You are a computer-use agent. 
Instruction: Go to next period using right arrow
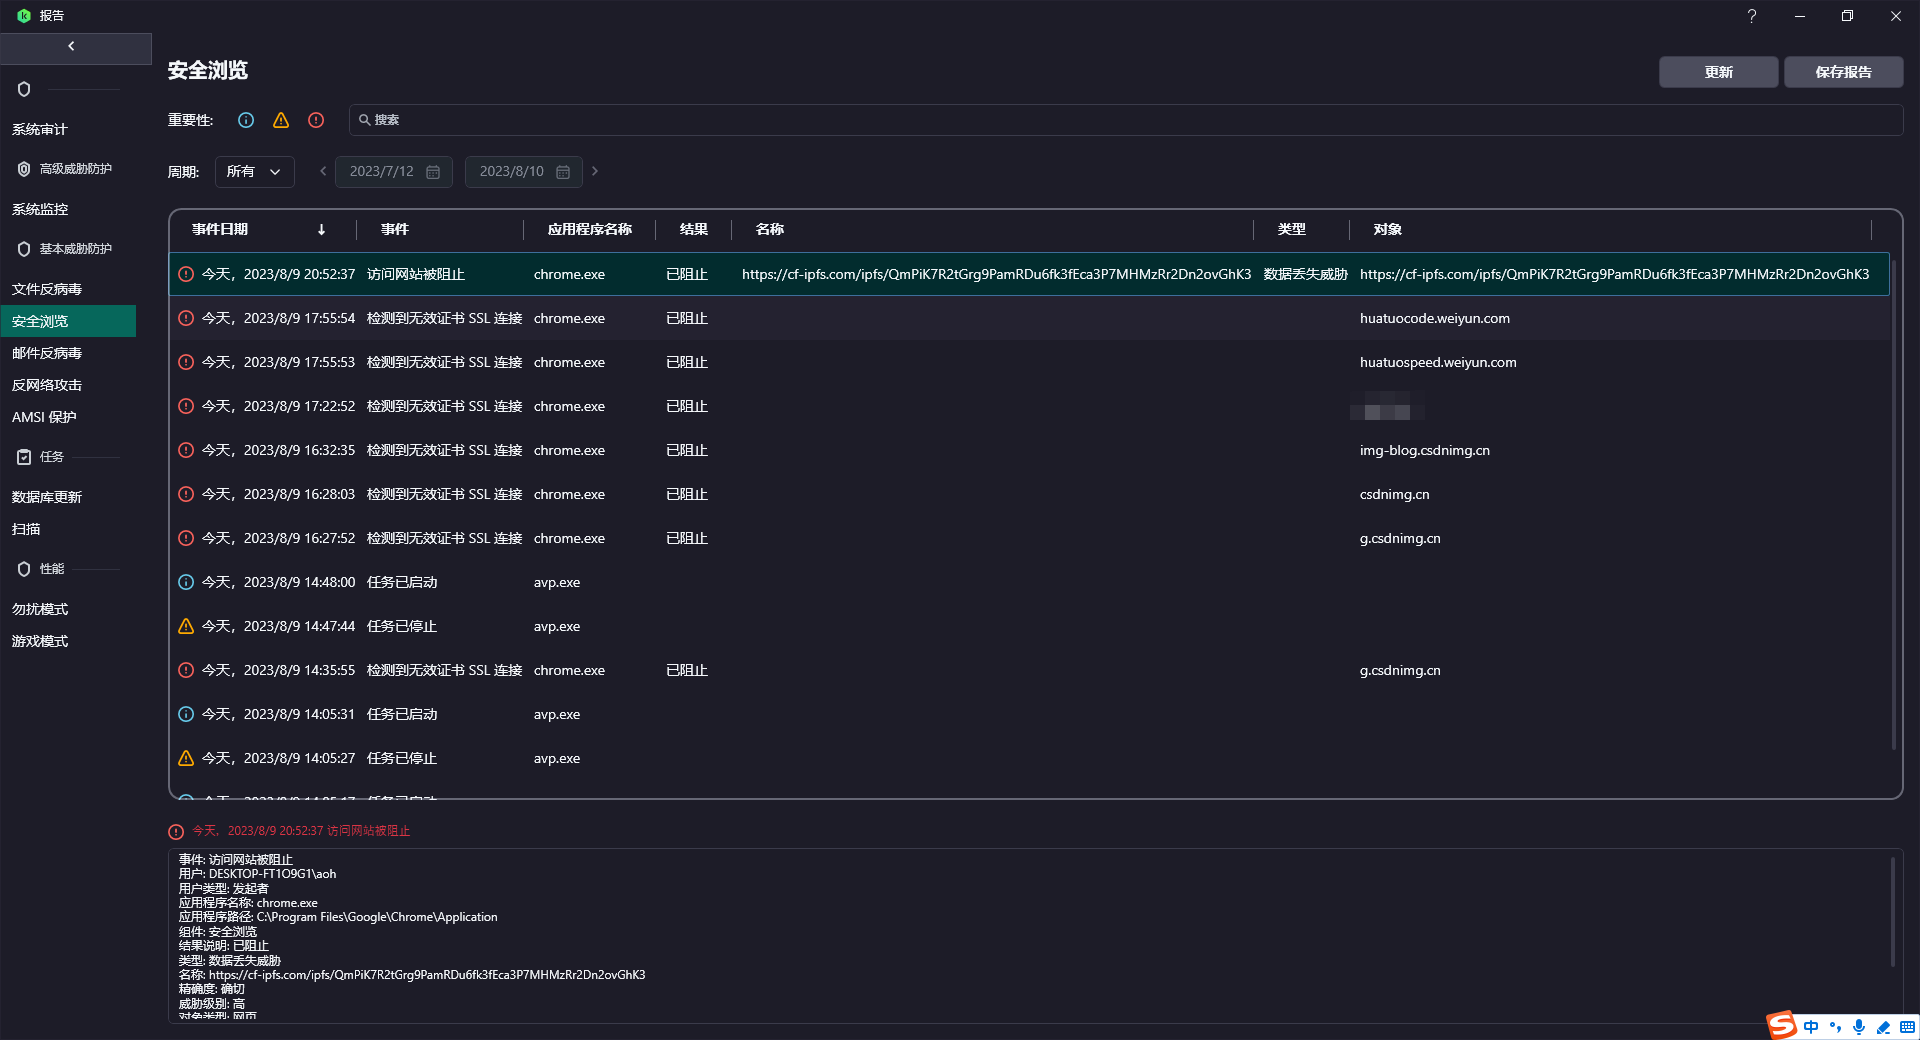tap(595, 171)
